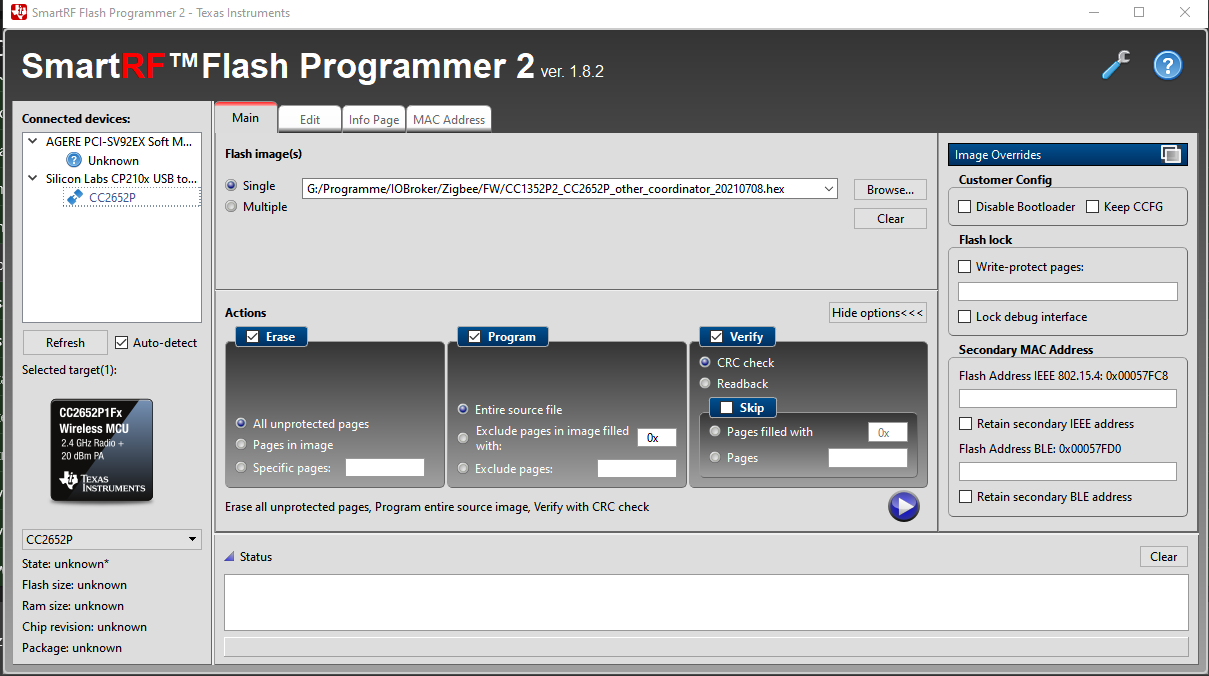Image resolution: width=1209 pixels, height=676 pixels.
Task: Switch to the Main tab
Action: 246,118
